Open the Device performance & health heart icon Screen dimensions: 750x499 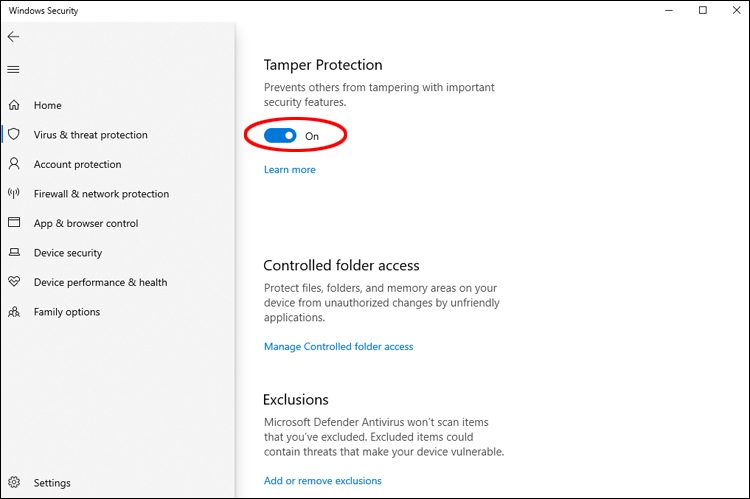point(14,281)
